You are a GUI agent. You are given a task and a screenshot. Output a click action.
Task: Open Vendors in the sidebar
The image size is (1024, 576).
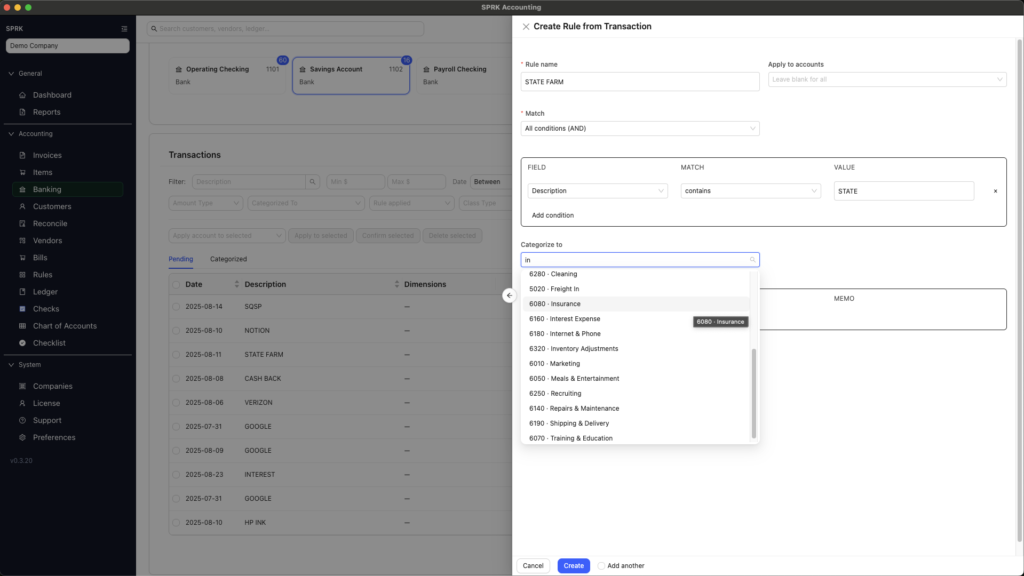47,240
